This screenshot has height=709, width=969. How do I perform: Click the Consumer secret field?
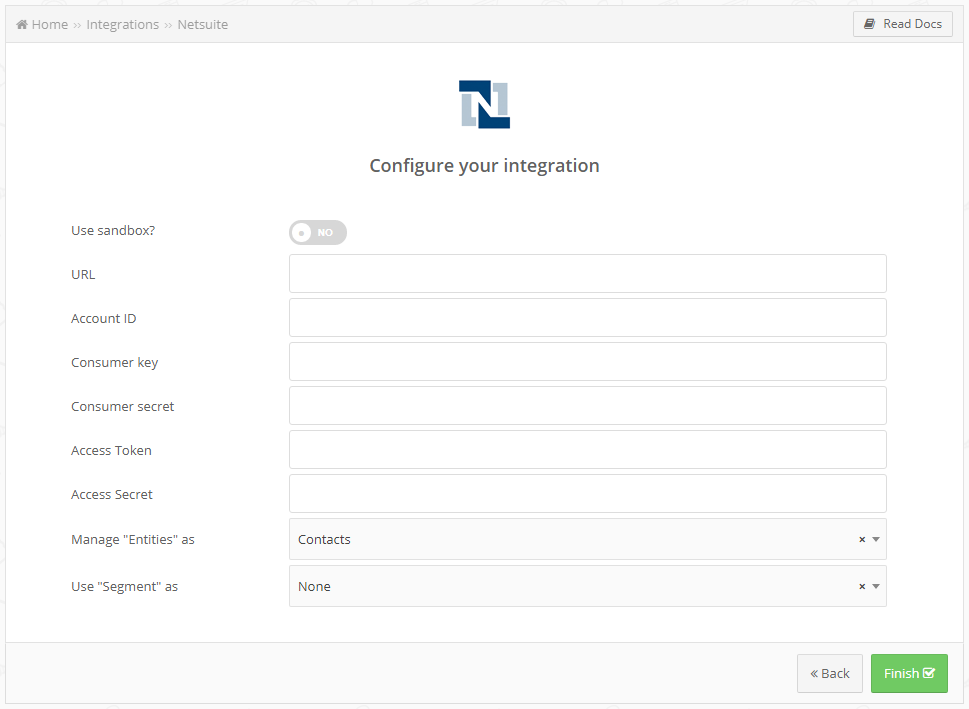[588, 405]
